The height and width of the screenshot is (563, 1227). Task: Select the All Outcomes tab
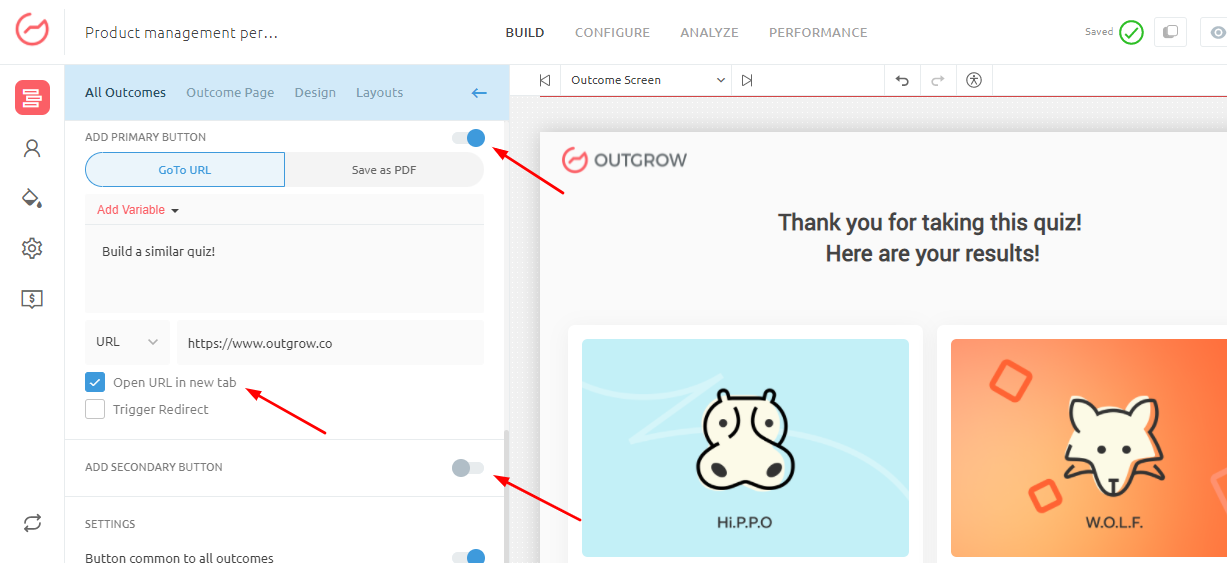click(125, 92)
